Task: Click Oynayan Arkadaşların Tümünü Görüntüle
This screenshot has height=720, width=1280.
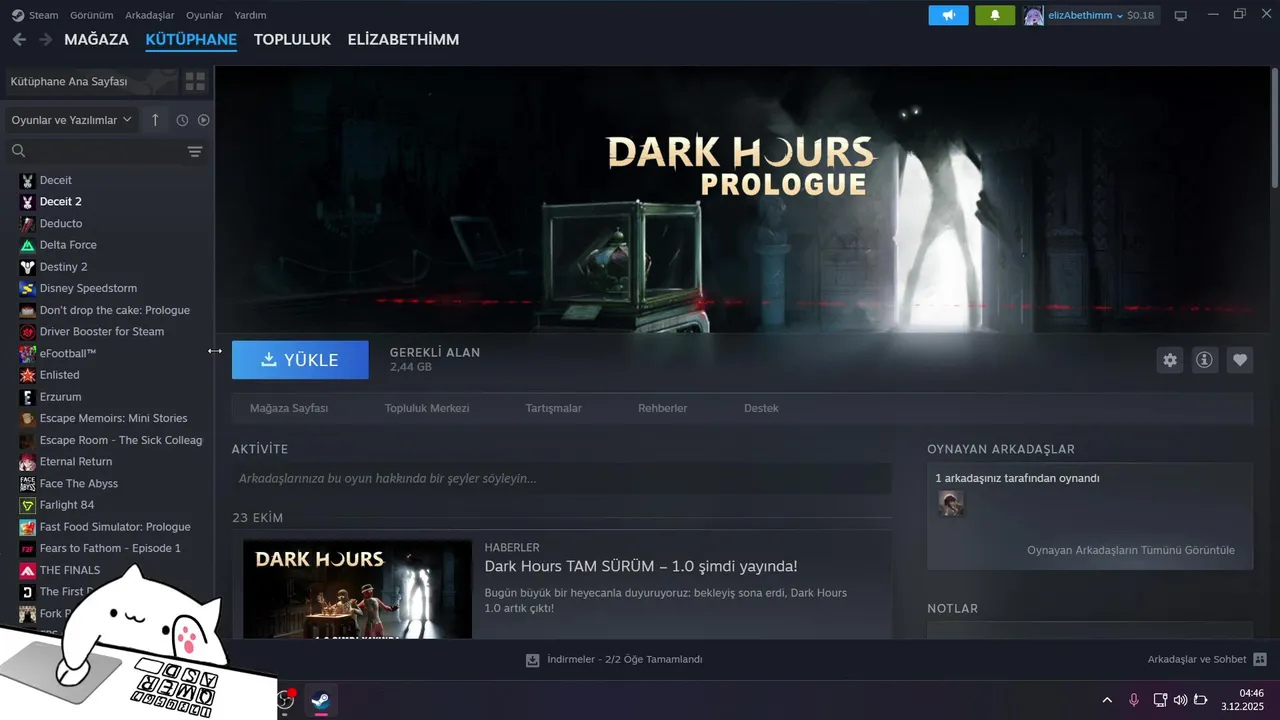Action: 1131,550
